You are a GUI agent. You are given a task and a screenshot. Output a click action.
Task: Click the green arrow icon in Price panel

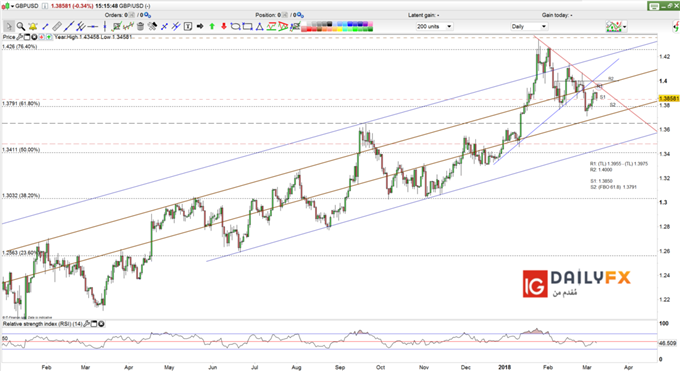[x=49, y=37]
